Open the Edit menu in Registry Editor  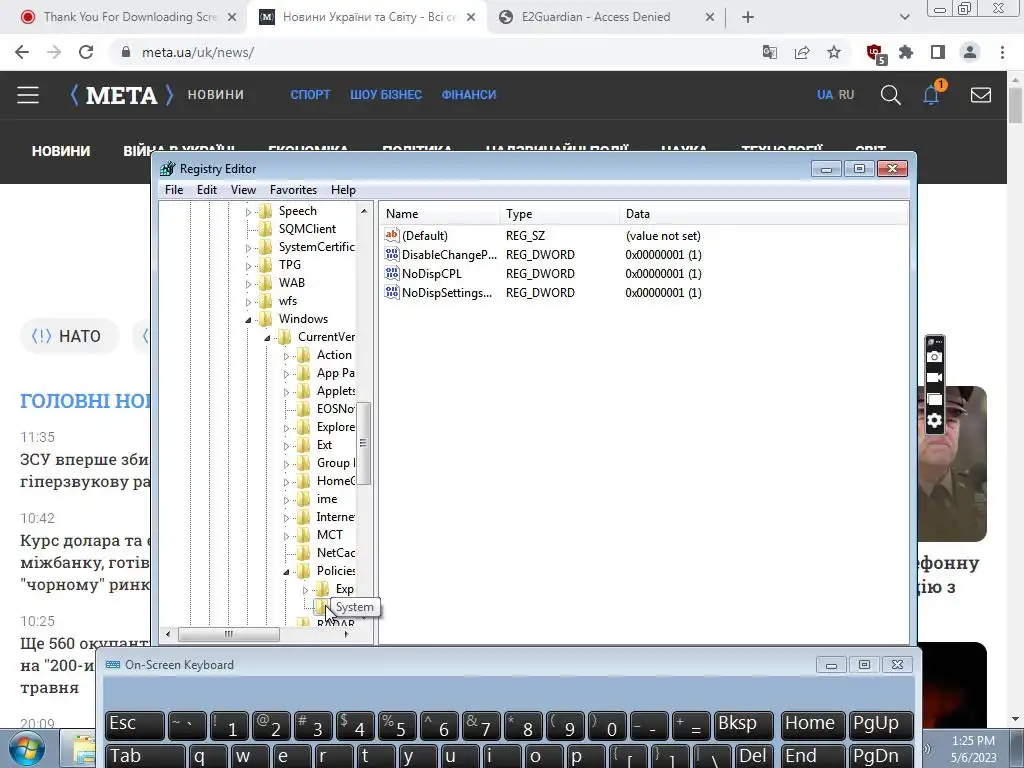[206, 190]
